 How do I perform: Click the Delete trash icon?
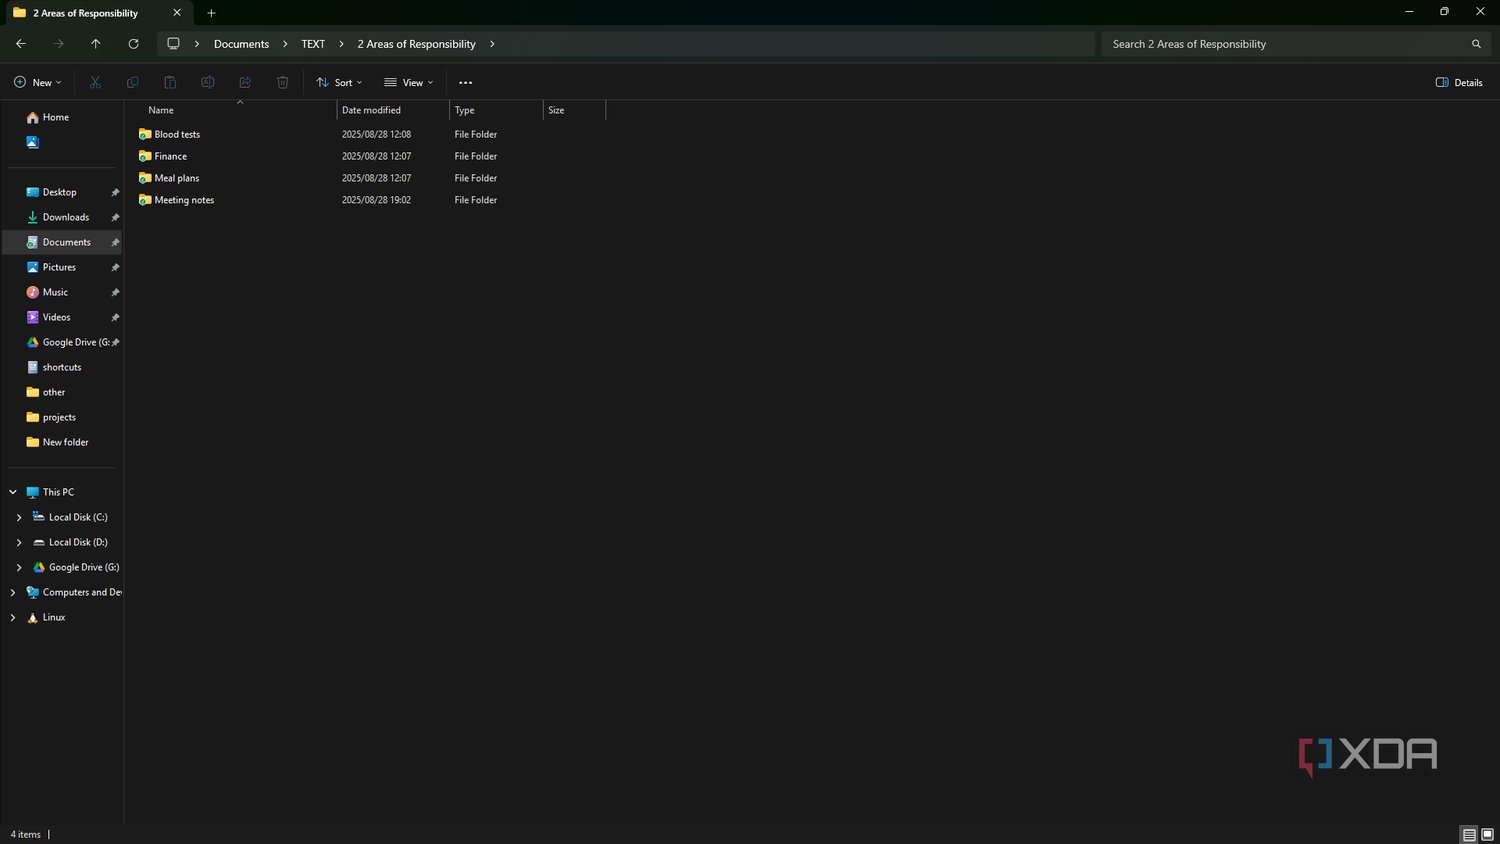283,83
